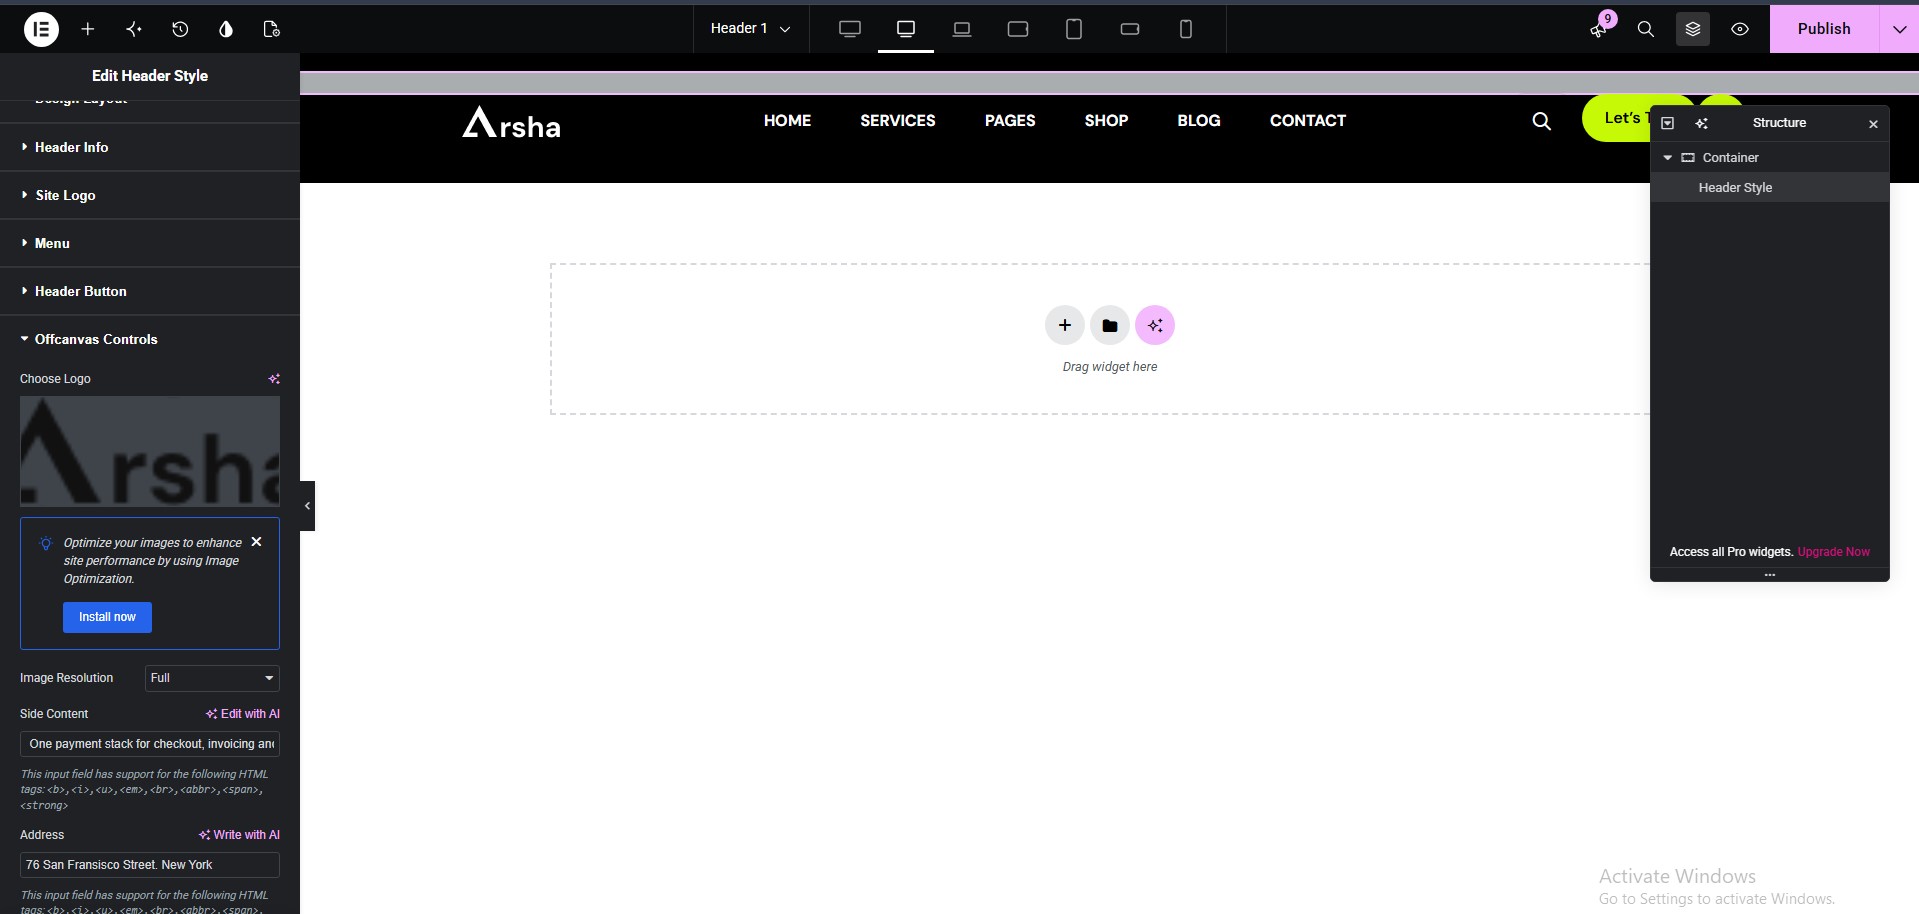The height and width of the screenshot is (914, 1919).
Task: Expand Site Logo section
Action: [x=150, y=195]
